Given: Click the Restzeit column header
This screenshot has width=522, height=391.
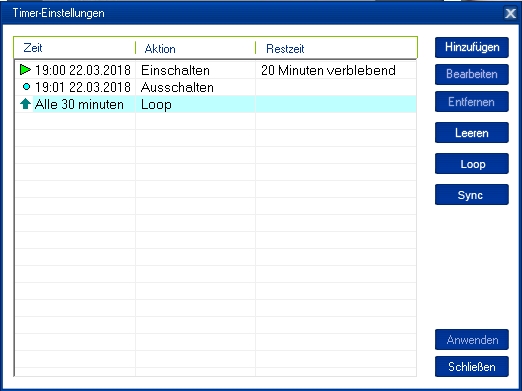Looking at the screenshot, I should click(x=336, y=48).
